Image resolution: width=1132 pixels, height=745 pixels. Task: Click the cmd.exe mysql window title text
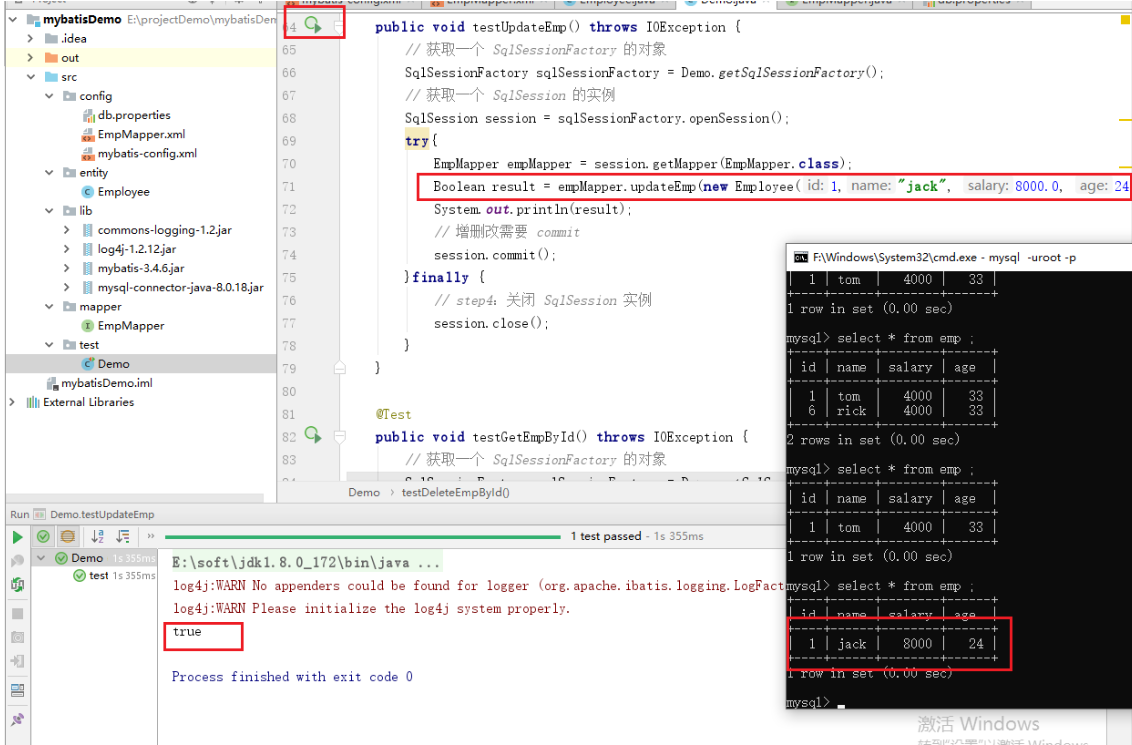coord(944,257)
